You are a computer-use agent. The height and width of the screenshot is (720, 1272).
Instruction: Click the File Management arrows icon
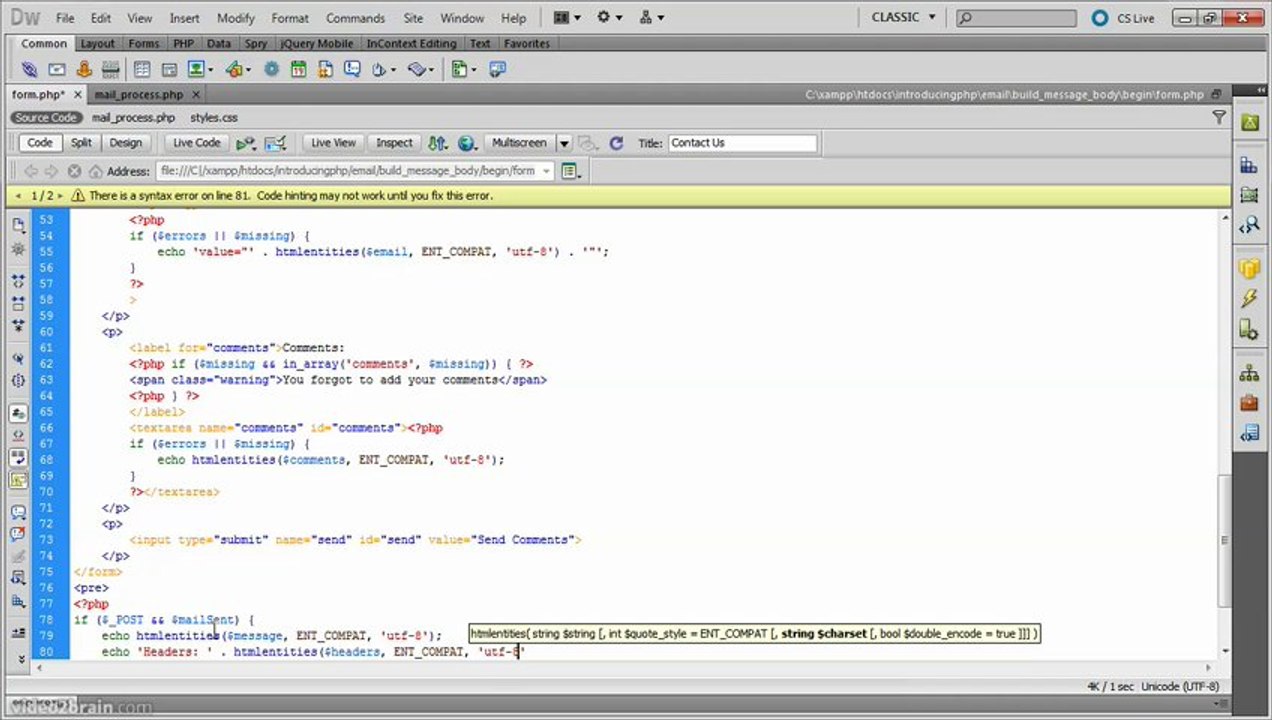point(437,143)
